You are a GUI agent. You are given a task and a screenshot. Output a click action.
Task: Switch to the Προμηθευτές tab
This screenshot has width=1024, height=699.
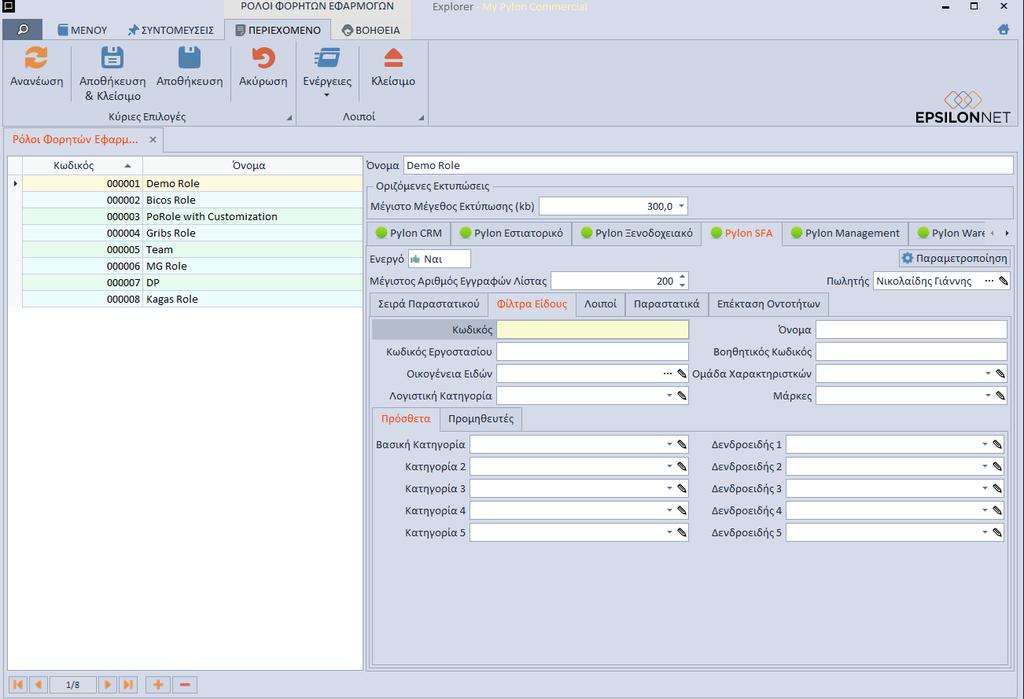(481, 419)
